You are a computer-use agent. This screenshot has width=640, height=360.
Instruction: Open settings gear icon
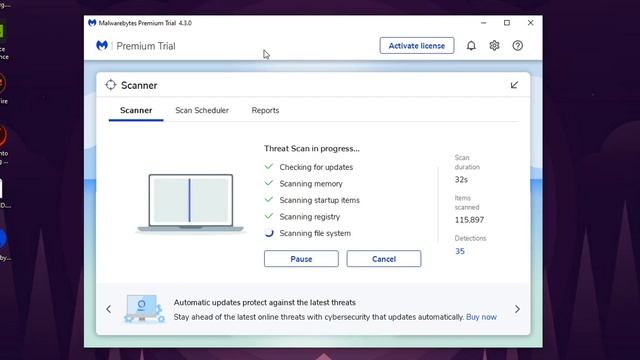tap(494, 46)
